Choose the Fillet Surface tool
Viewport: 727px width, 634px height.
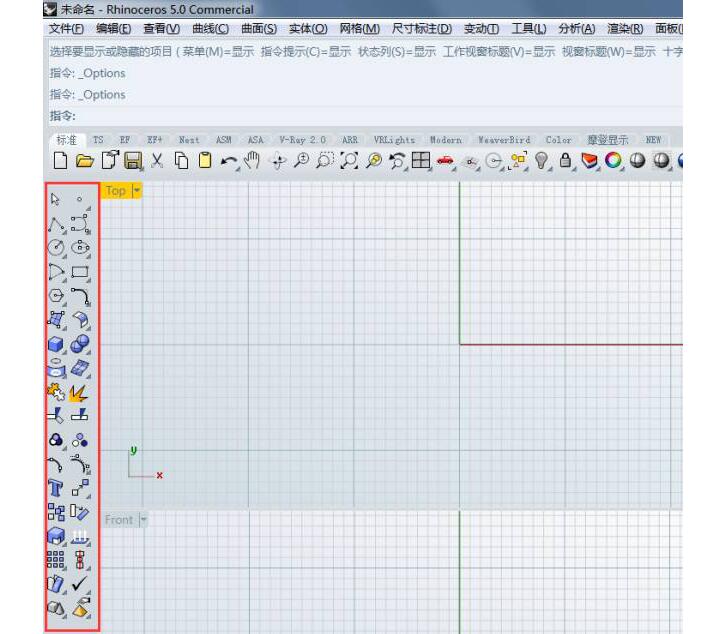tap(80, 320)
